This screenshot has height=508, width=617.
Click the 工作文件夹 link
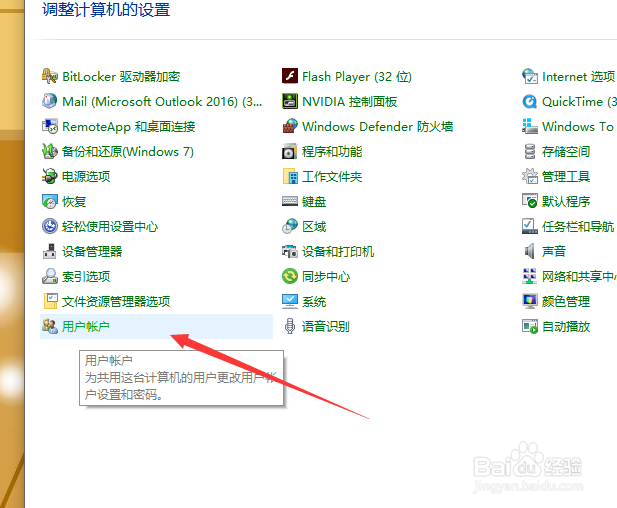[332, 177]
